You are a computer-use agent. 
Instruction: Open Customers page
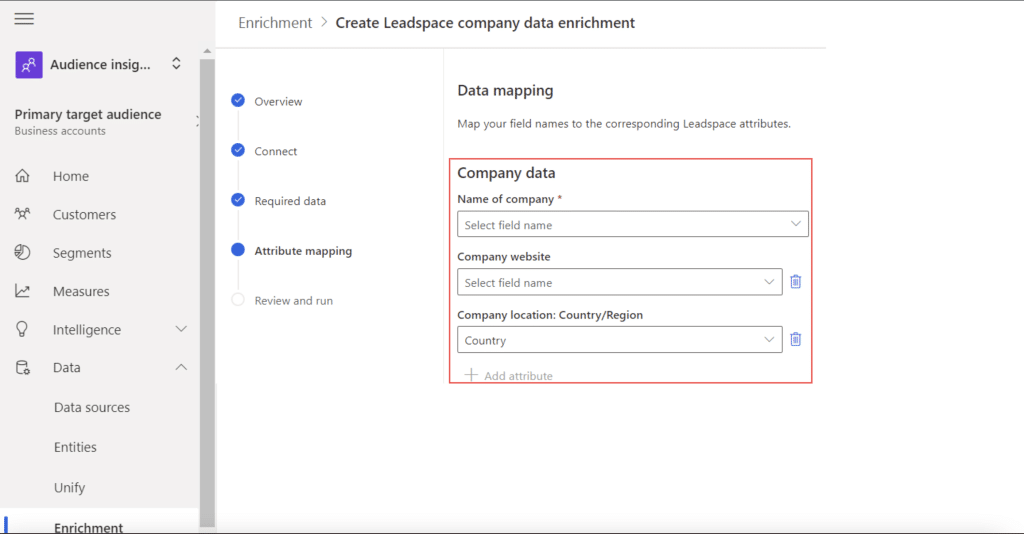(84, 215)
